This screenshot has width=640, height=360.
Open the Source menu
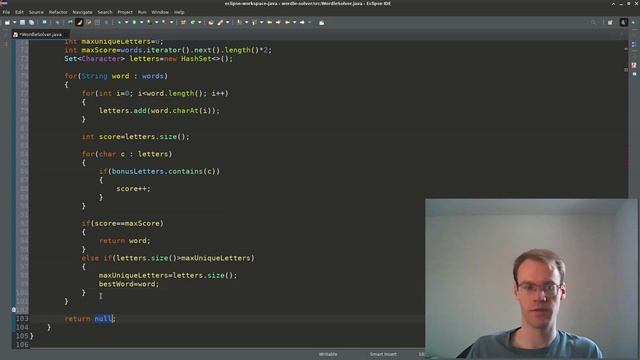36,12
